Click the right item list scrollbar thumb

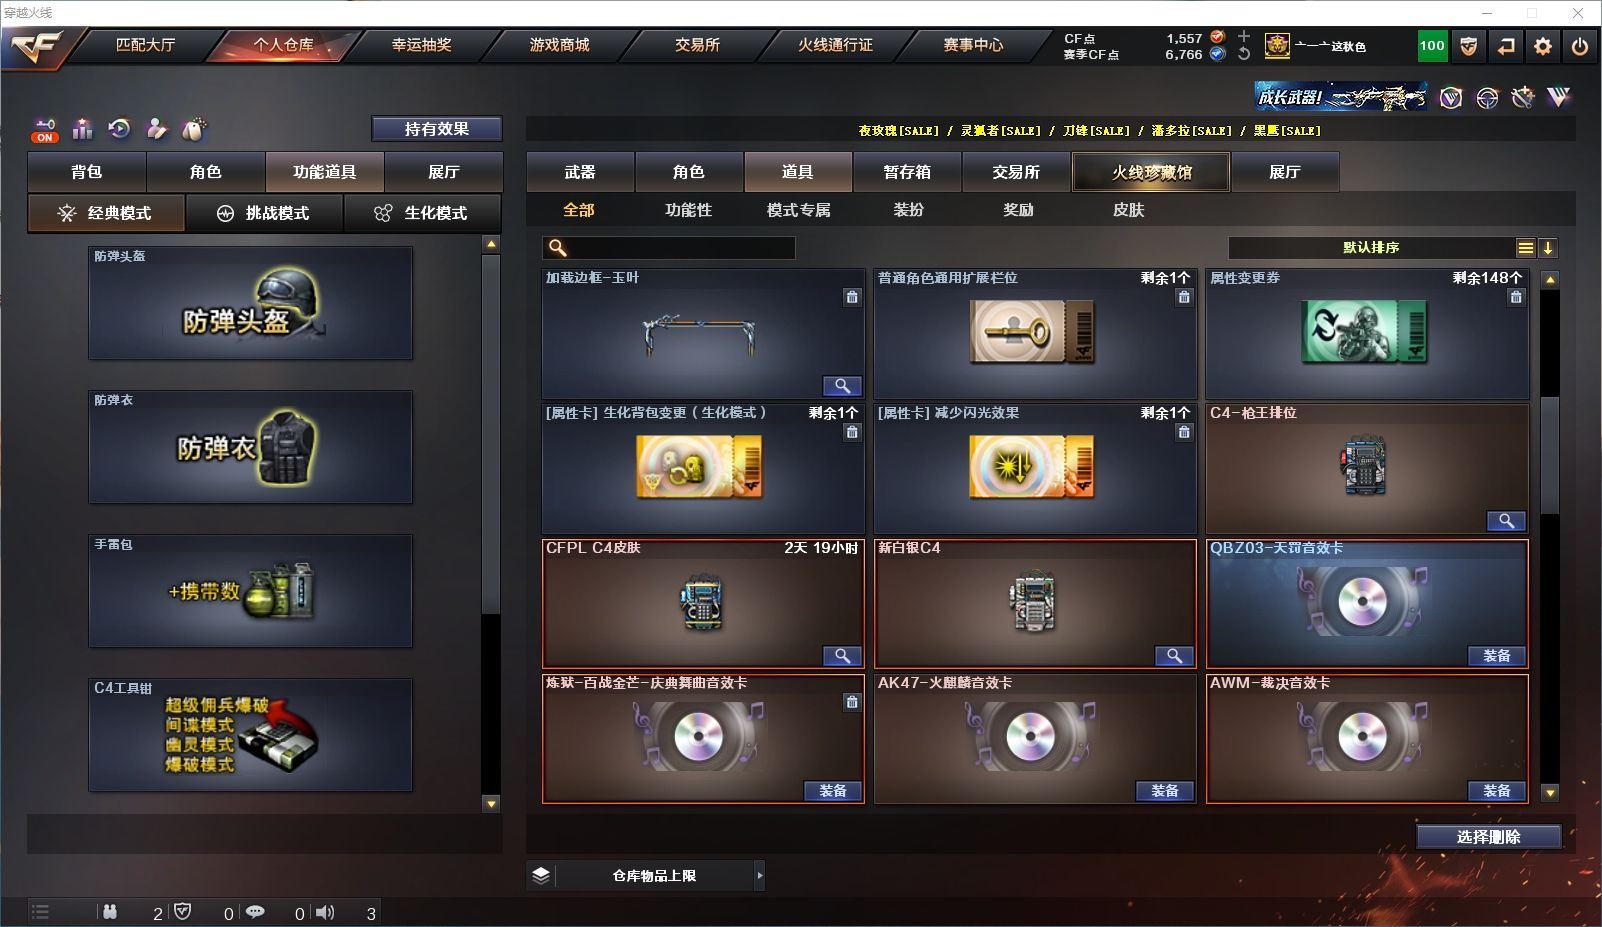1549,455
